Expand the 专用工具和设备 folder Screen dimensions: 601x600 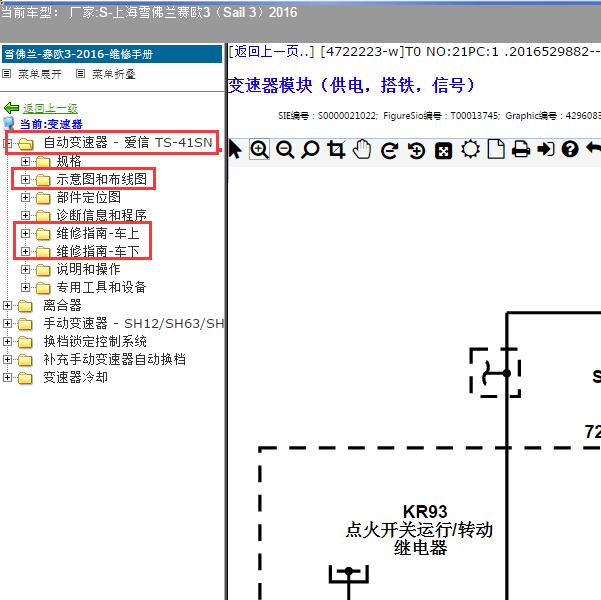click(x=25, y=287)
